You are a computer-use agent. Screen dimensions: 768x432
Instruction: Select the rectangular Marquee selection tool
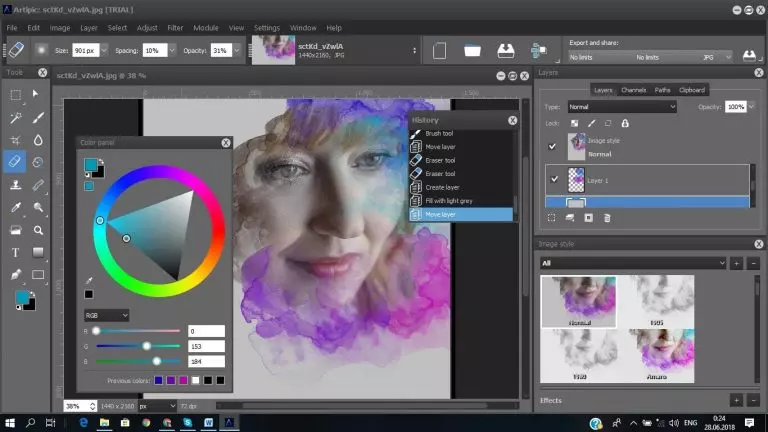pos(16,95)
